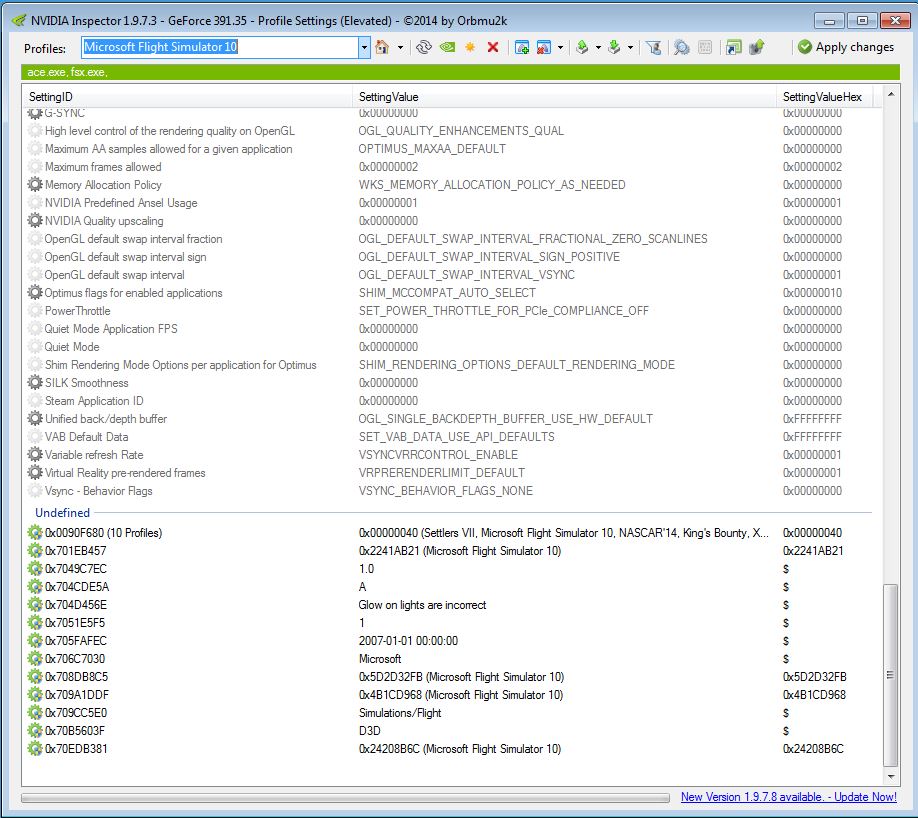Click the green gear beside 0x701EB457

[x=35, y=551]
